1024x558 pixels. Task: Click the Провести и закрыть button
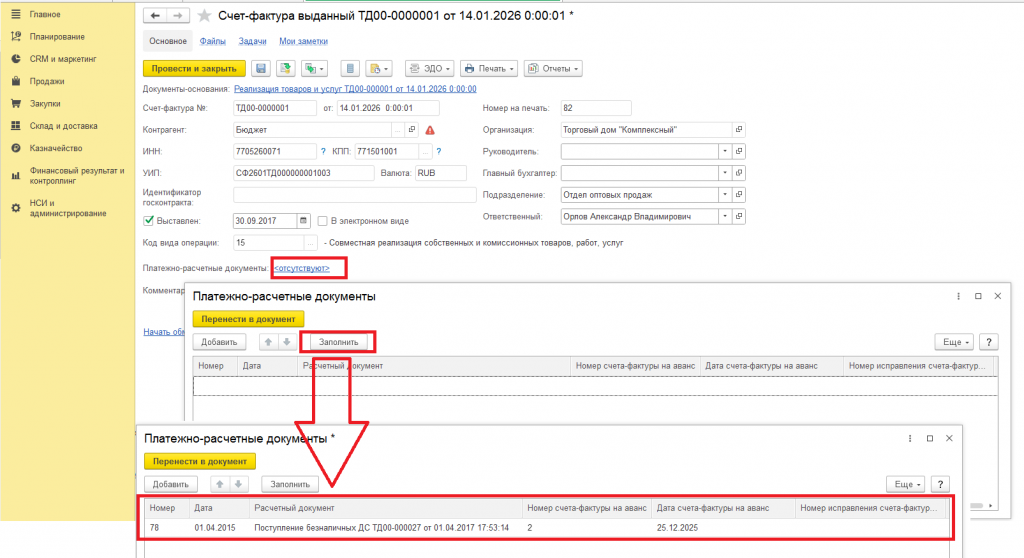[194, 69]
